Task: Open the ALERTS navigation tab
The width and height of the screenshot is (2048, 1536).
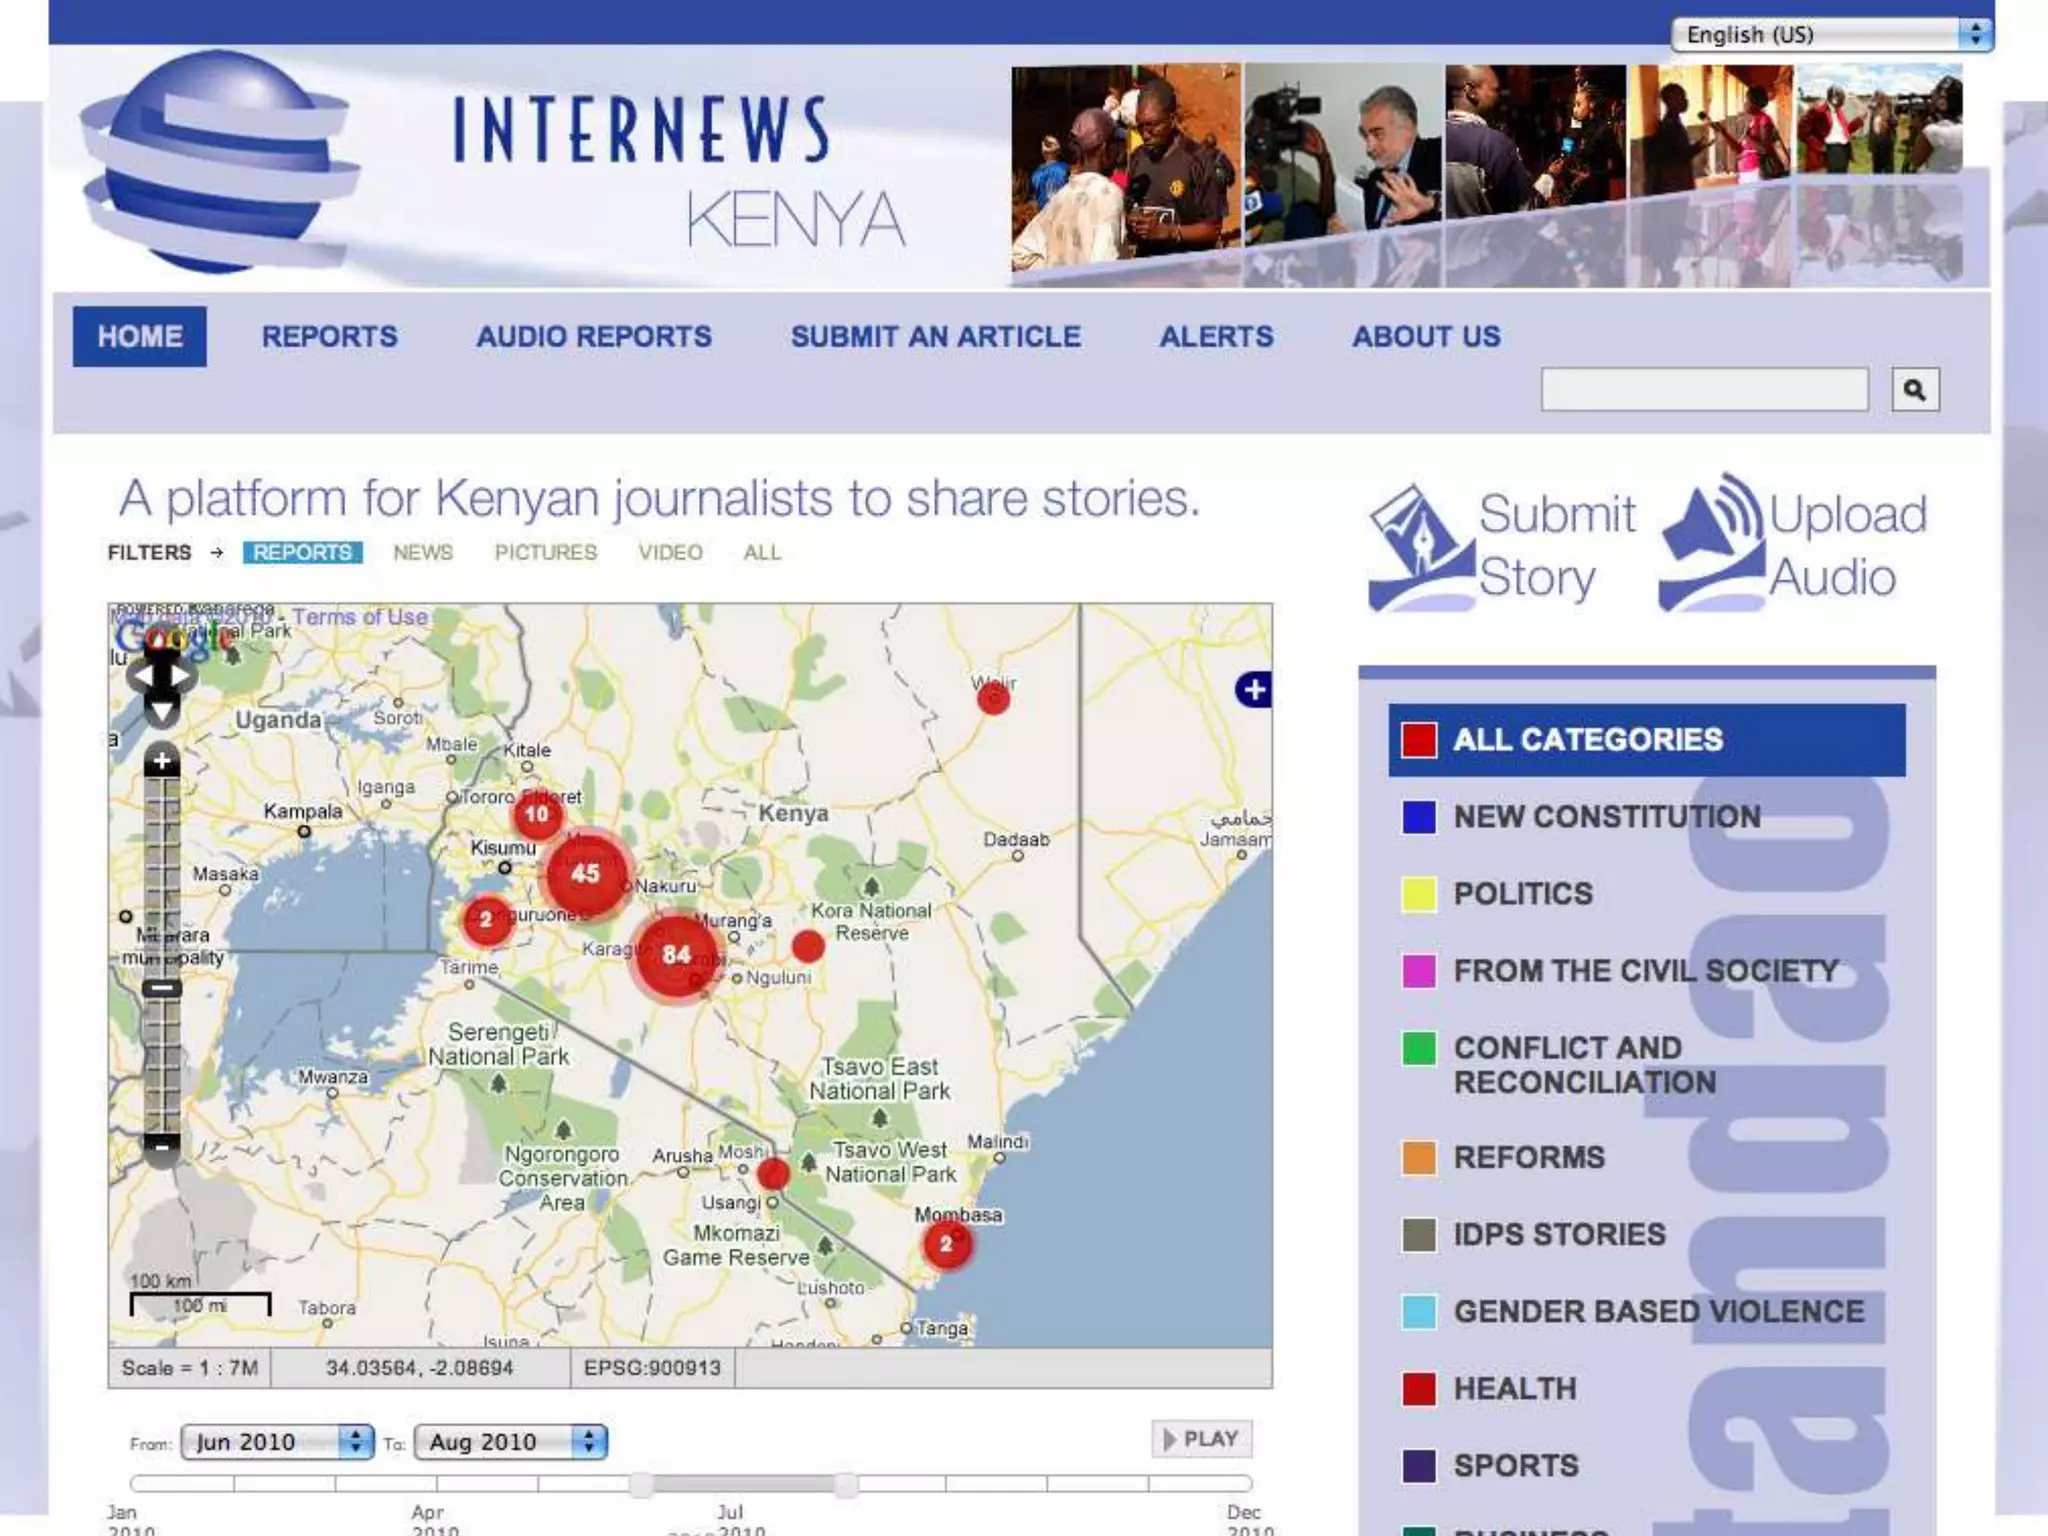Action: point(1216,337)
